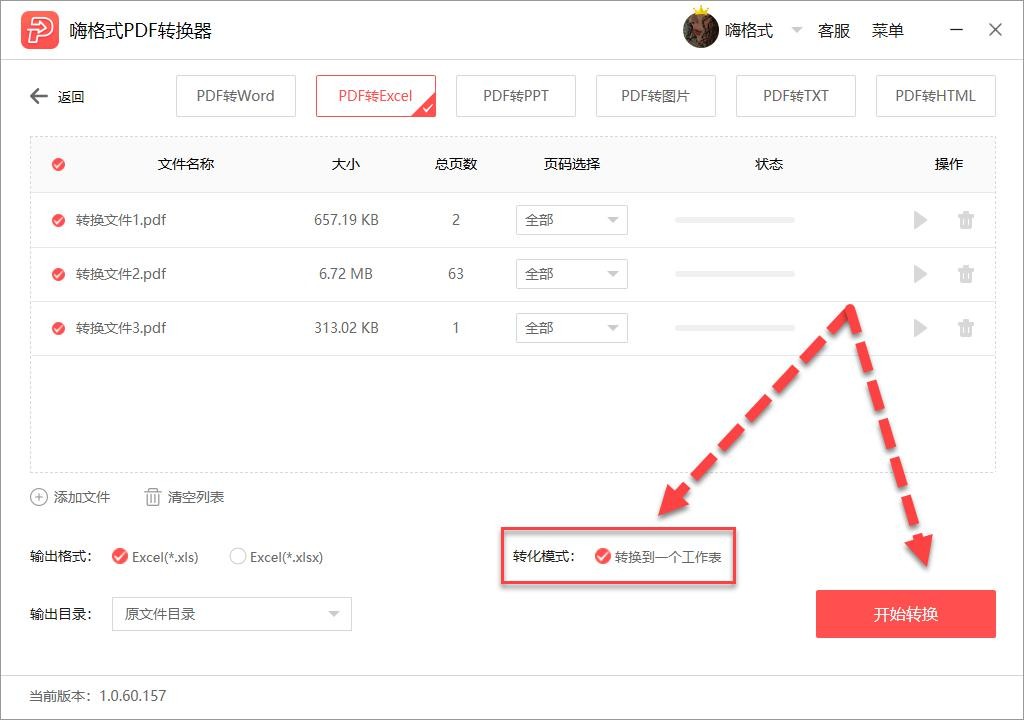This screenshot has height=720, width=1024.
Task: Click size value 6.72 MB
Action: pyautogui.click(x=346, y=274)
